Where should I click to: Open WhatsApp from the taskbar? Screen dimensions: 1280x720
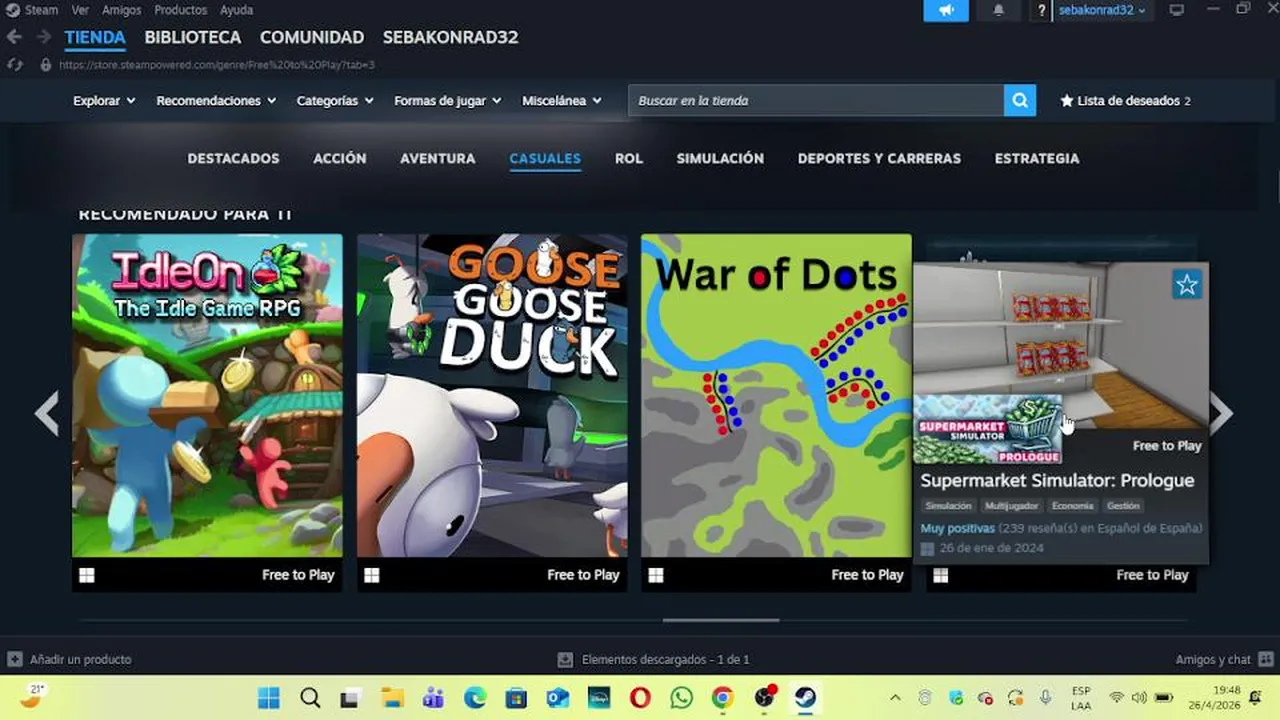click(x=681, y=698)
